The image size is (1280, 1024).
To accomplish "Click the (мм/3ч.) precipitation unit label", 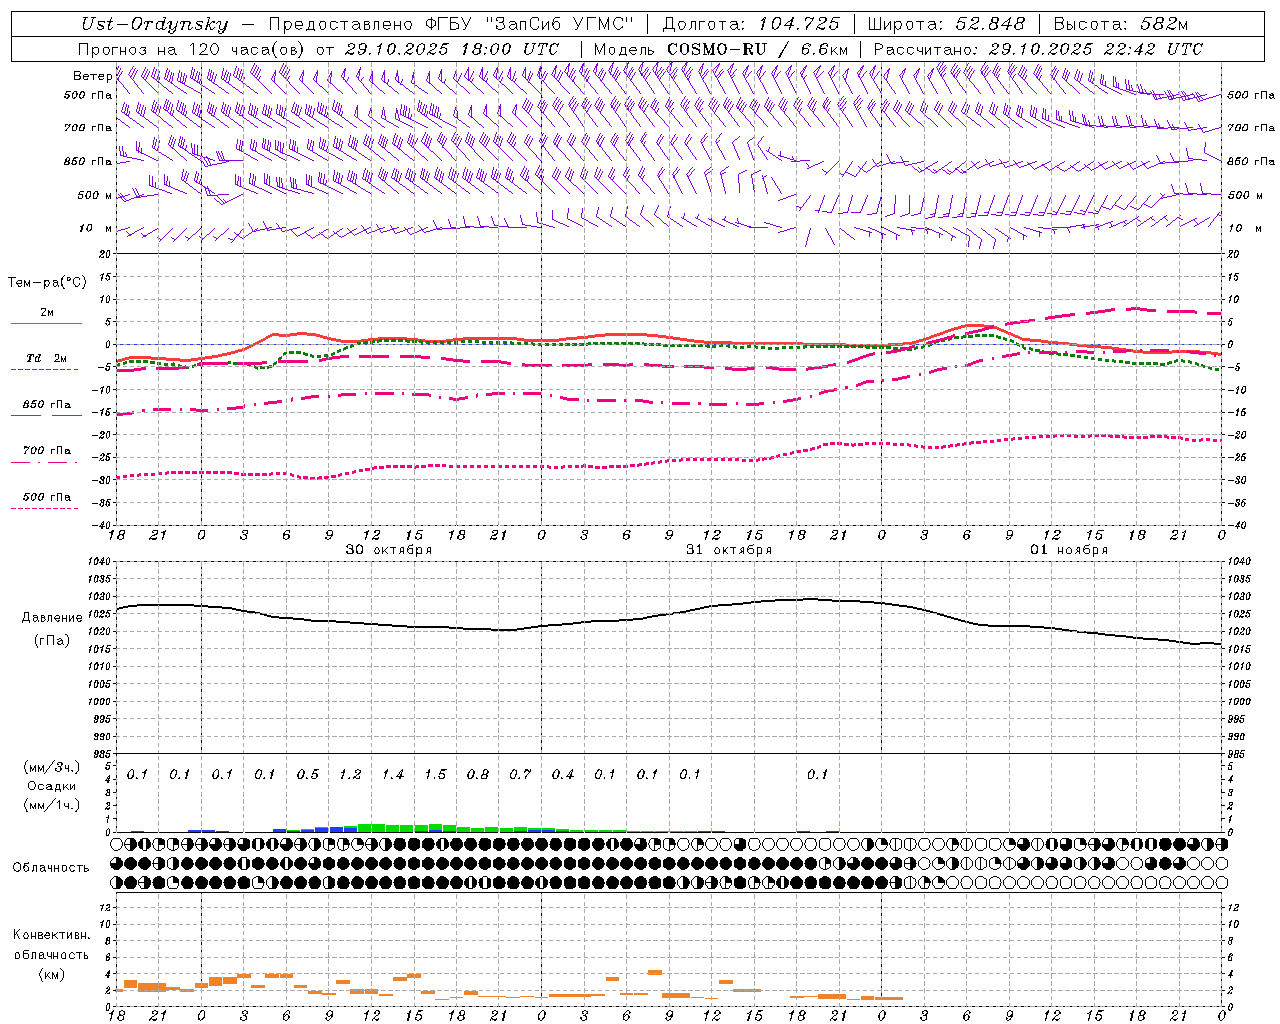I will click(x=52, y=767).
